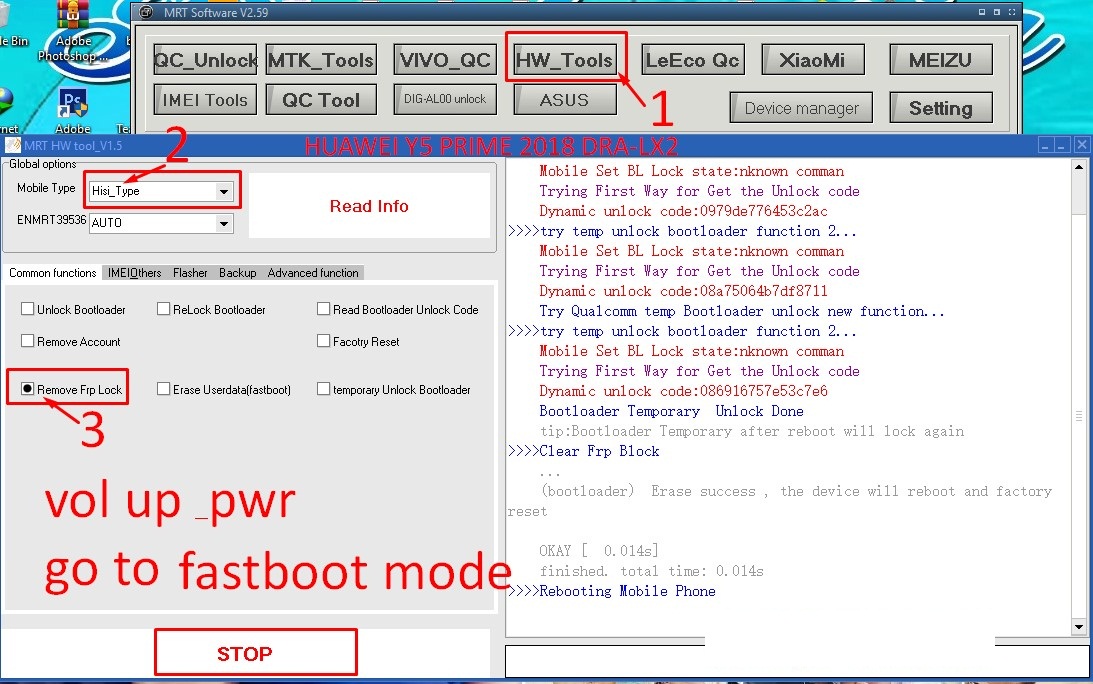This screenshot has width=1093, height=684.
Task: Open Device manager
Action: [802, 108]
